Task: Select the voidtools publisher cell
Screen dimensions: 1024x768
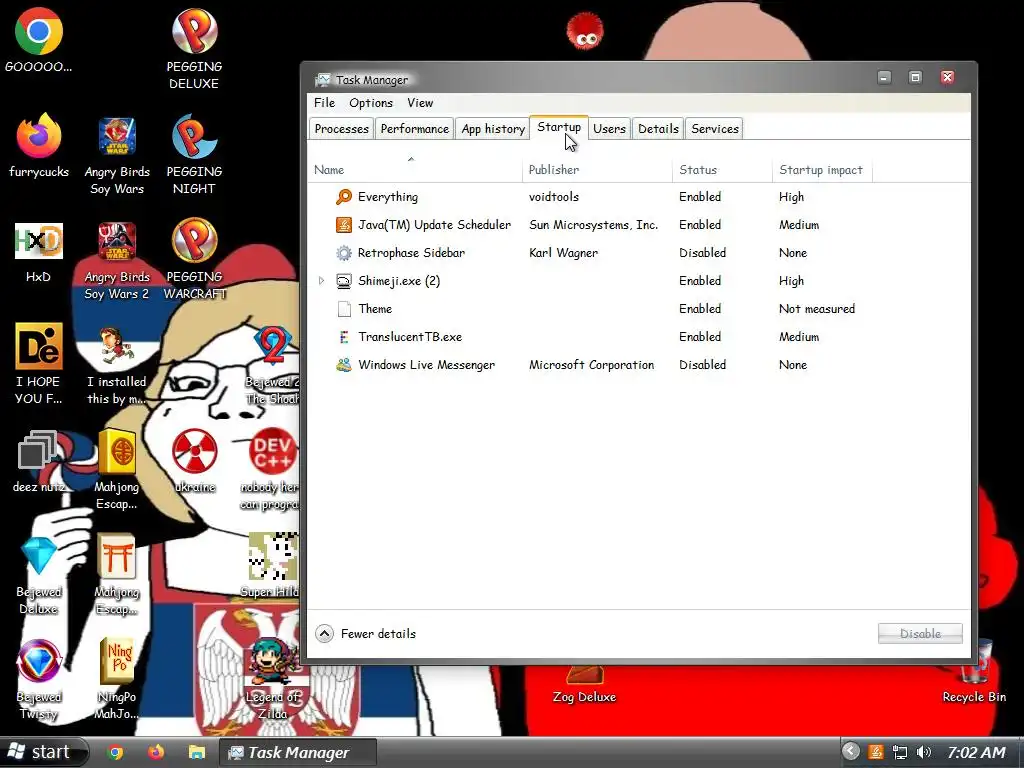Action: pos(554,197)
